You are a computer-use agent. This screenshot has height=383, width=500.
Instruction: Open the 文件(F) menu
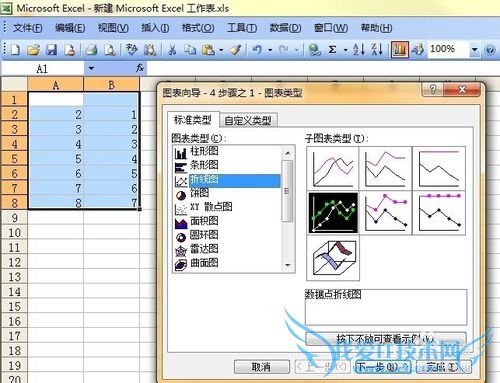tap(28, 28)
